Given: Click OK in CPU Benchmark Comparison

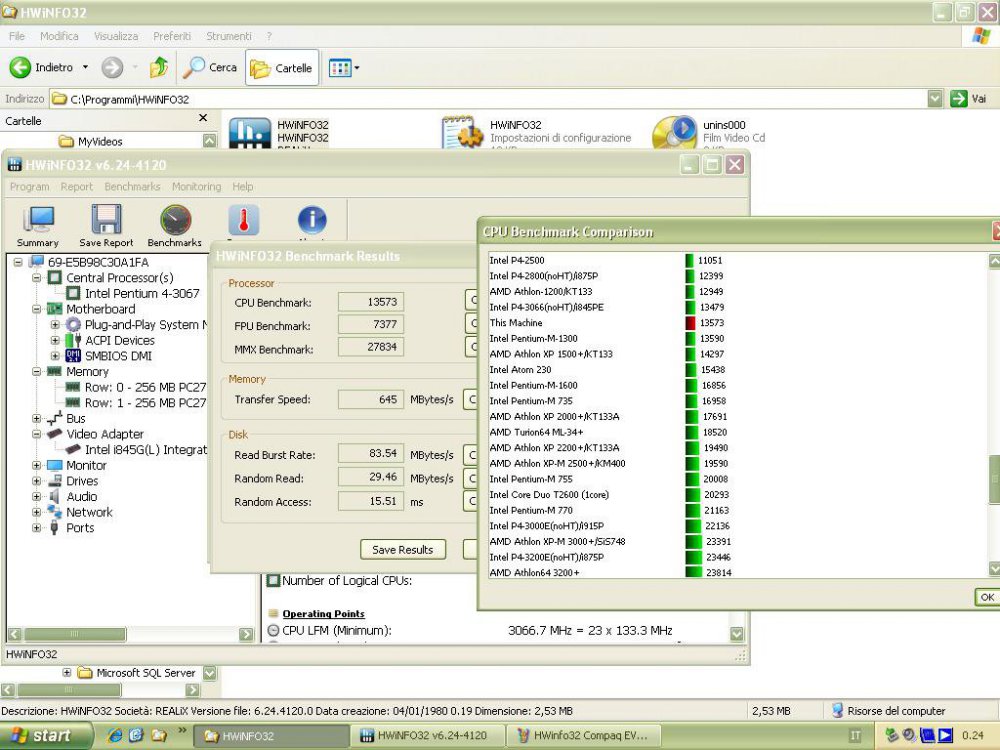Looking at the screenshot, I should click(x=987, y=597).
